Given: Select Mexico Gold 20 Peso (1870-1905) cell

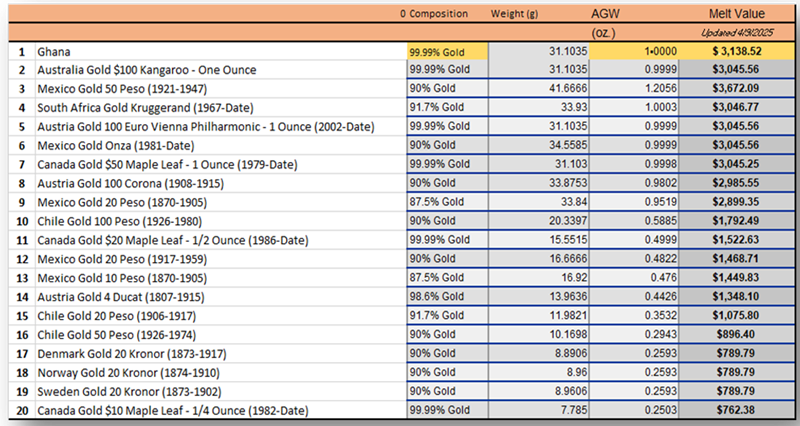Looking at the screenshot, I should pyautogui.click(x=221, y=202).
